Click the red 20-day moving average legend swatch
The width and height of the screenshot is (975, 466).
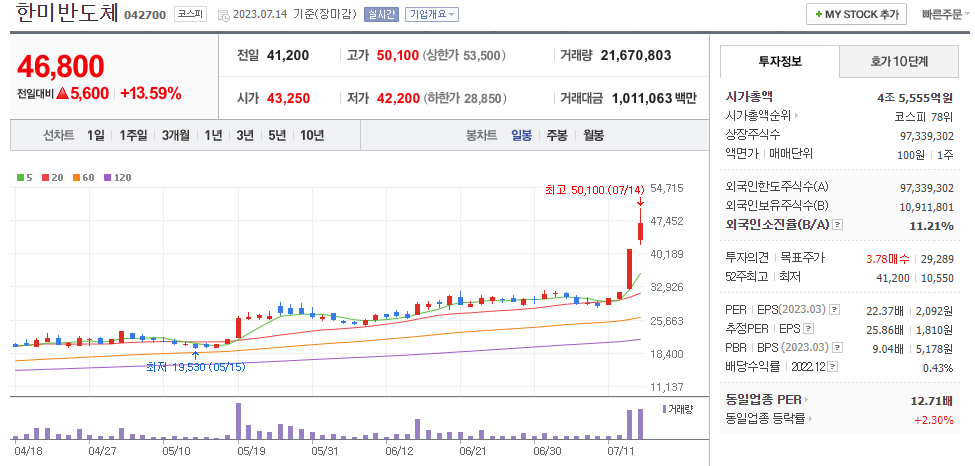pos(45,177)
